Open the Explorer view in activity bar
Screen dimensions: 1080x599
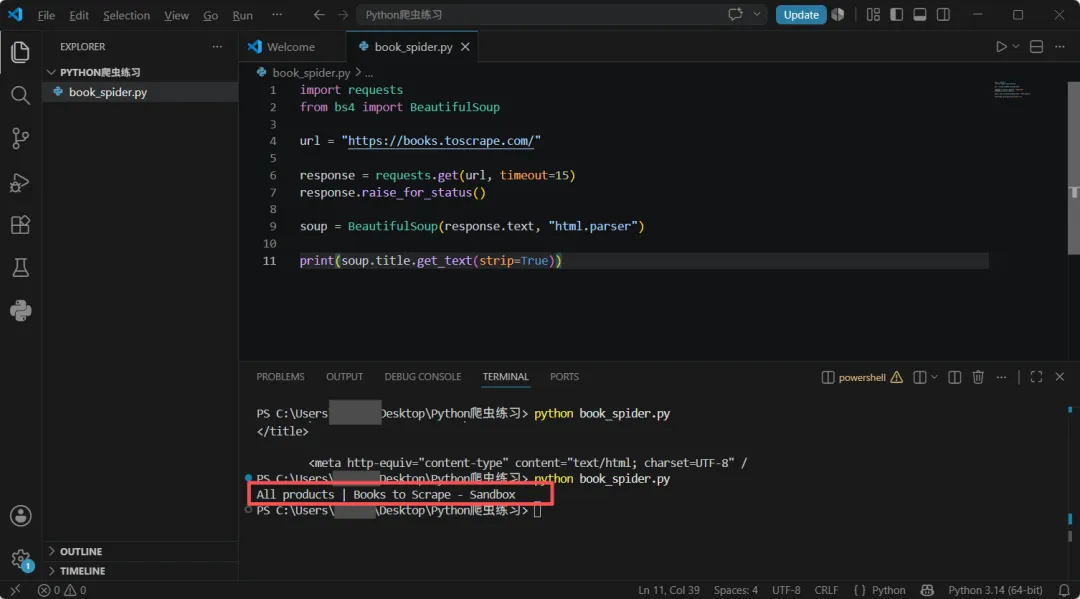[x=20, y=52]
